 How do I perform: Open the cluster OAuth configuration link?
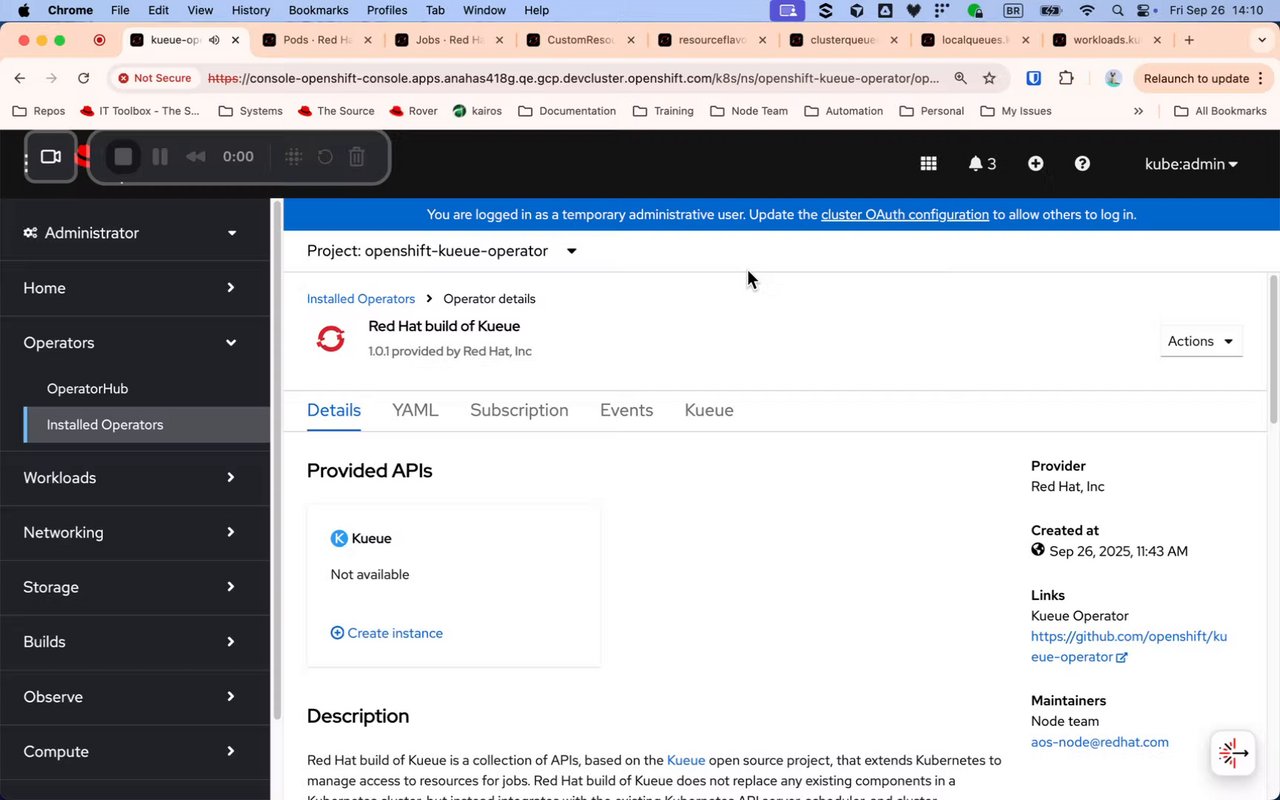[905, 215]
